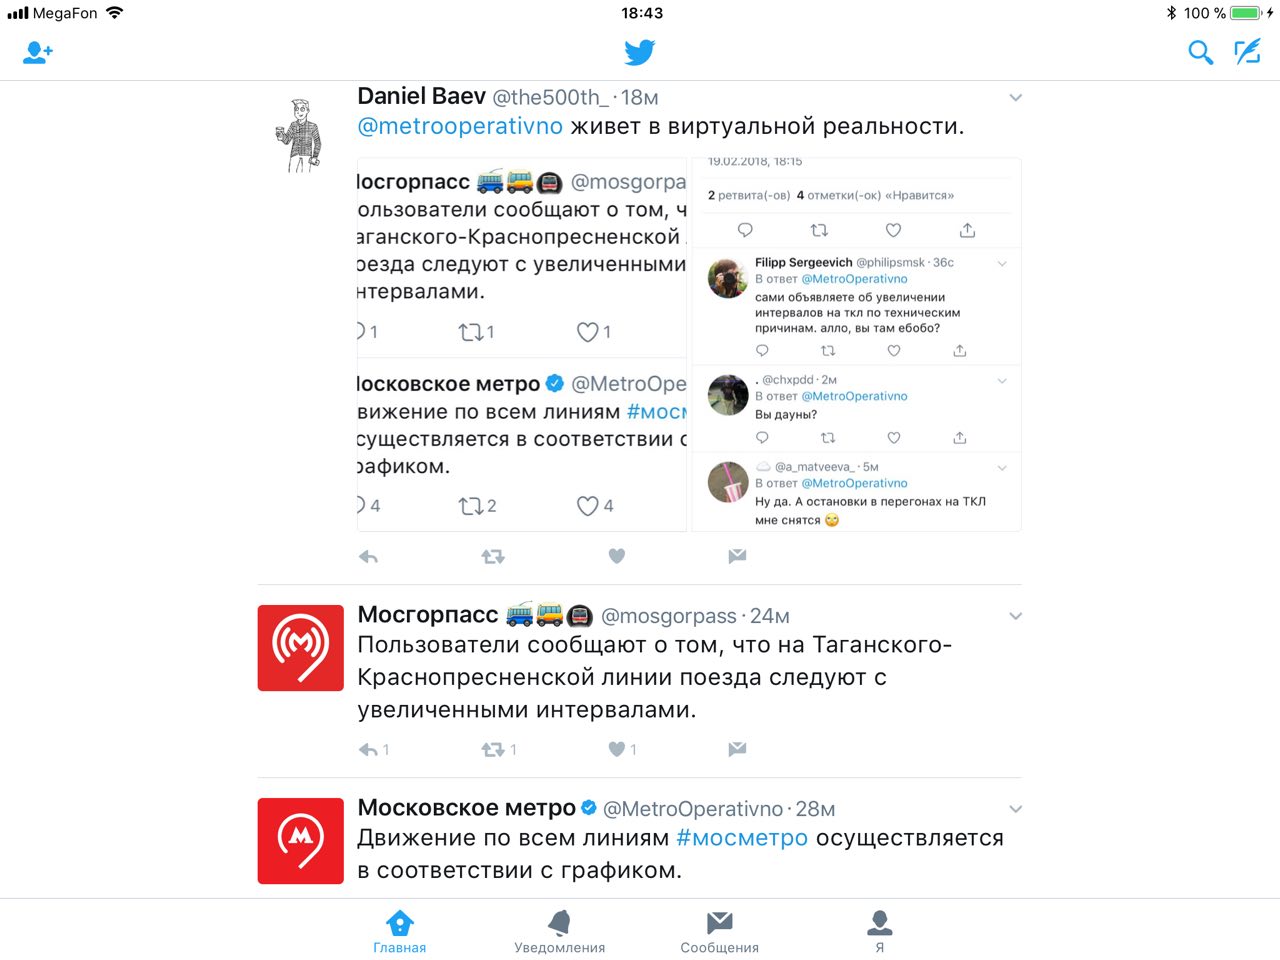Open Московское метро tweet options chevron

[1015, 809]
